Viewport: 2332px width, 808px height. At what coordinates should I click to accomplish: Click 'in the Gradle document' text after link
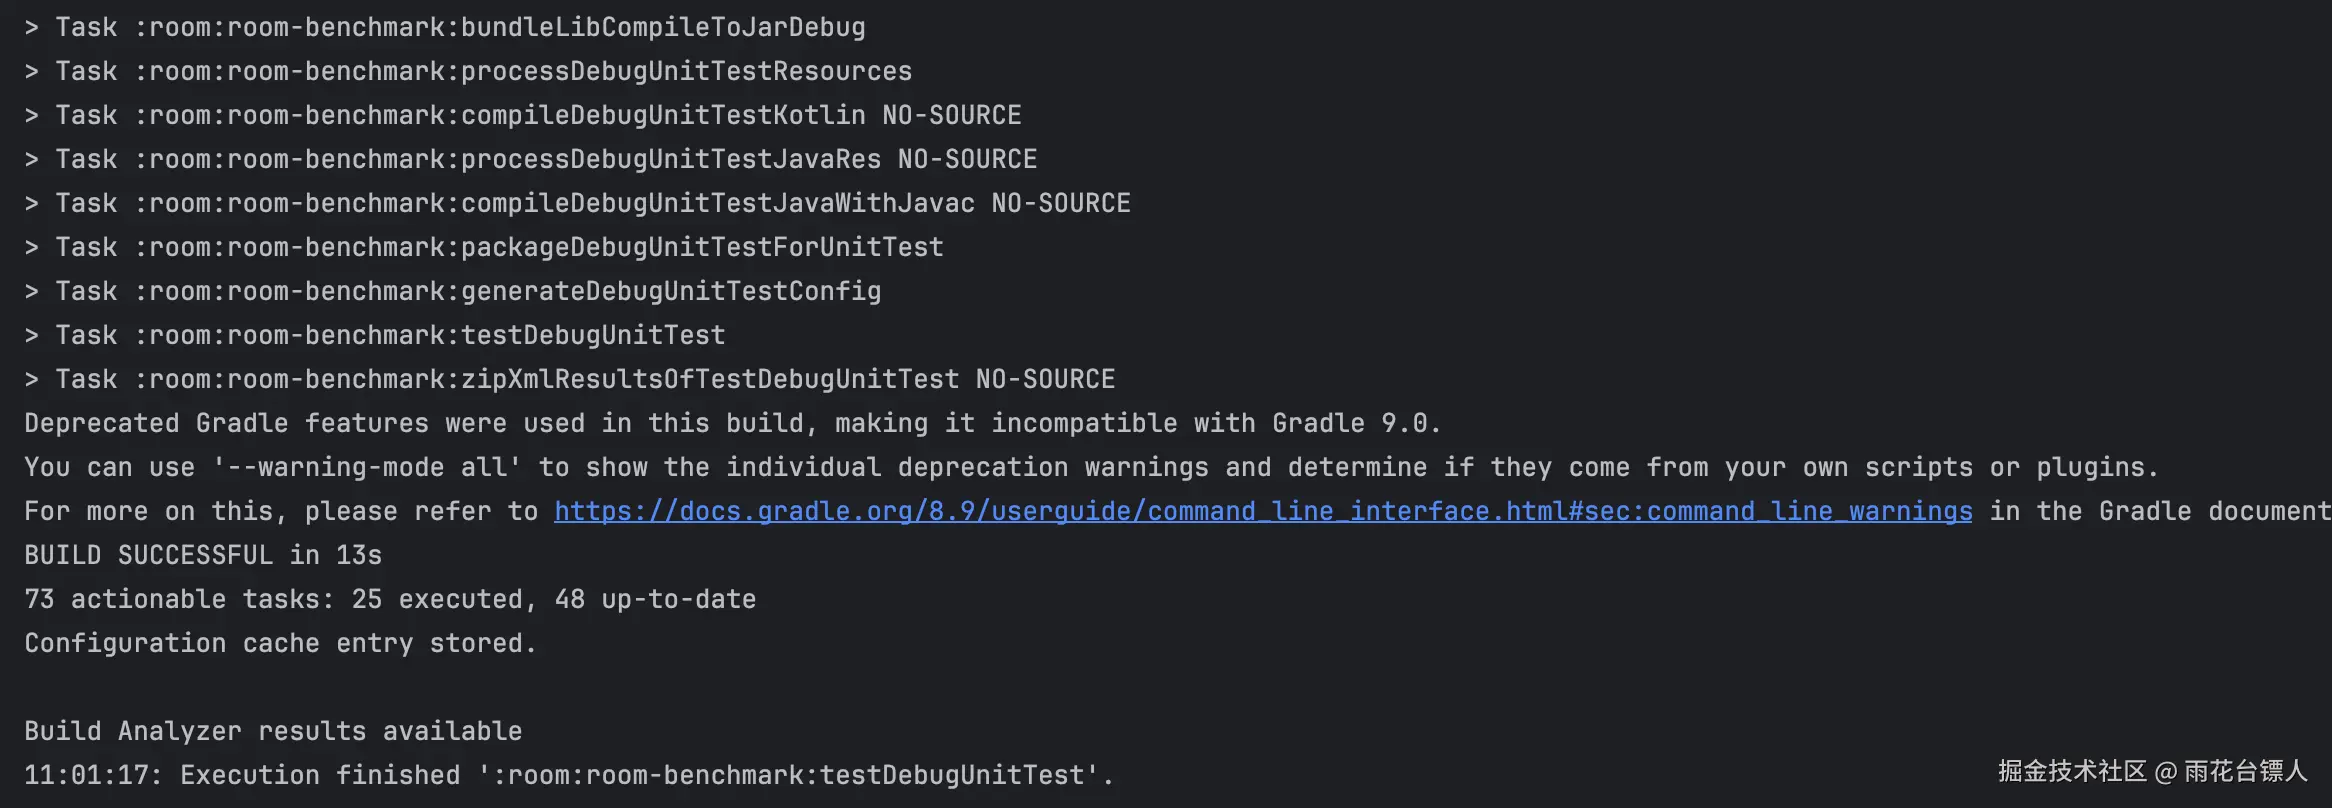coord(2158,511)
